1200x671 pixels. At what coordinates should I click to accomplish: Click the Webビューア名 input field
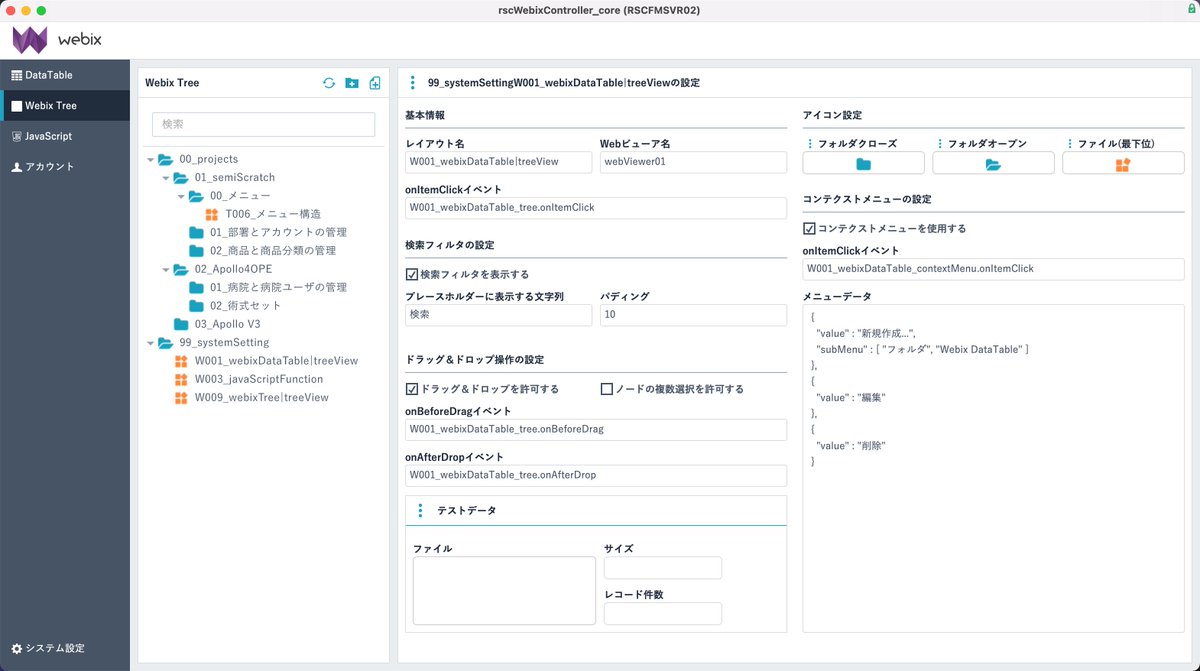pyautogui.click(x=694, y=162)
